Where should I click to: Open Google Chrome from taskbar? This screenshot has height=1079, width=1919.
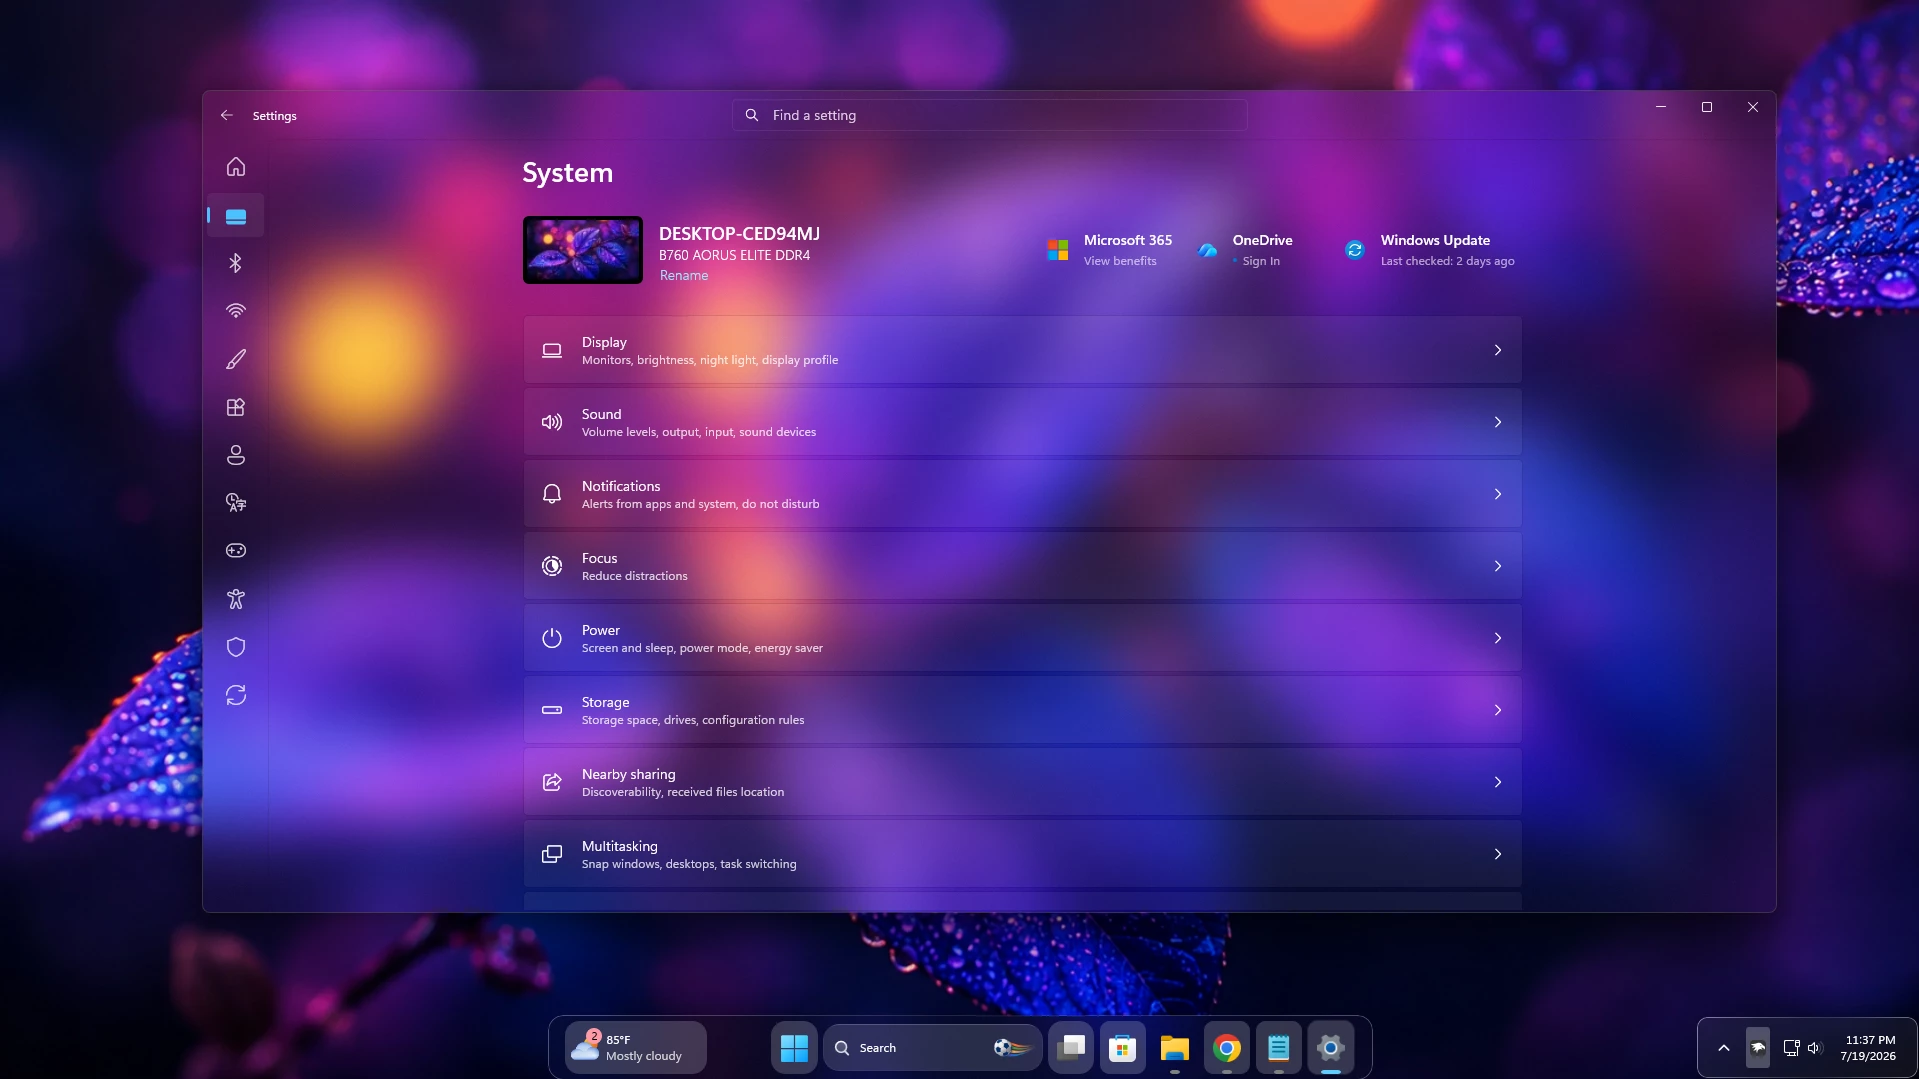(x=1227, y=1048)
